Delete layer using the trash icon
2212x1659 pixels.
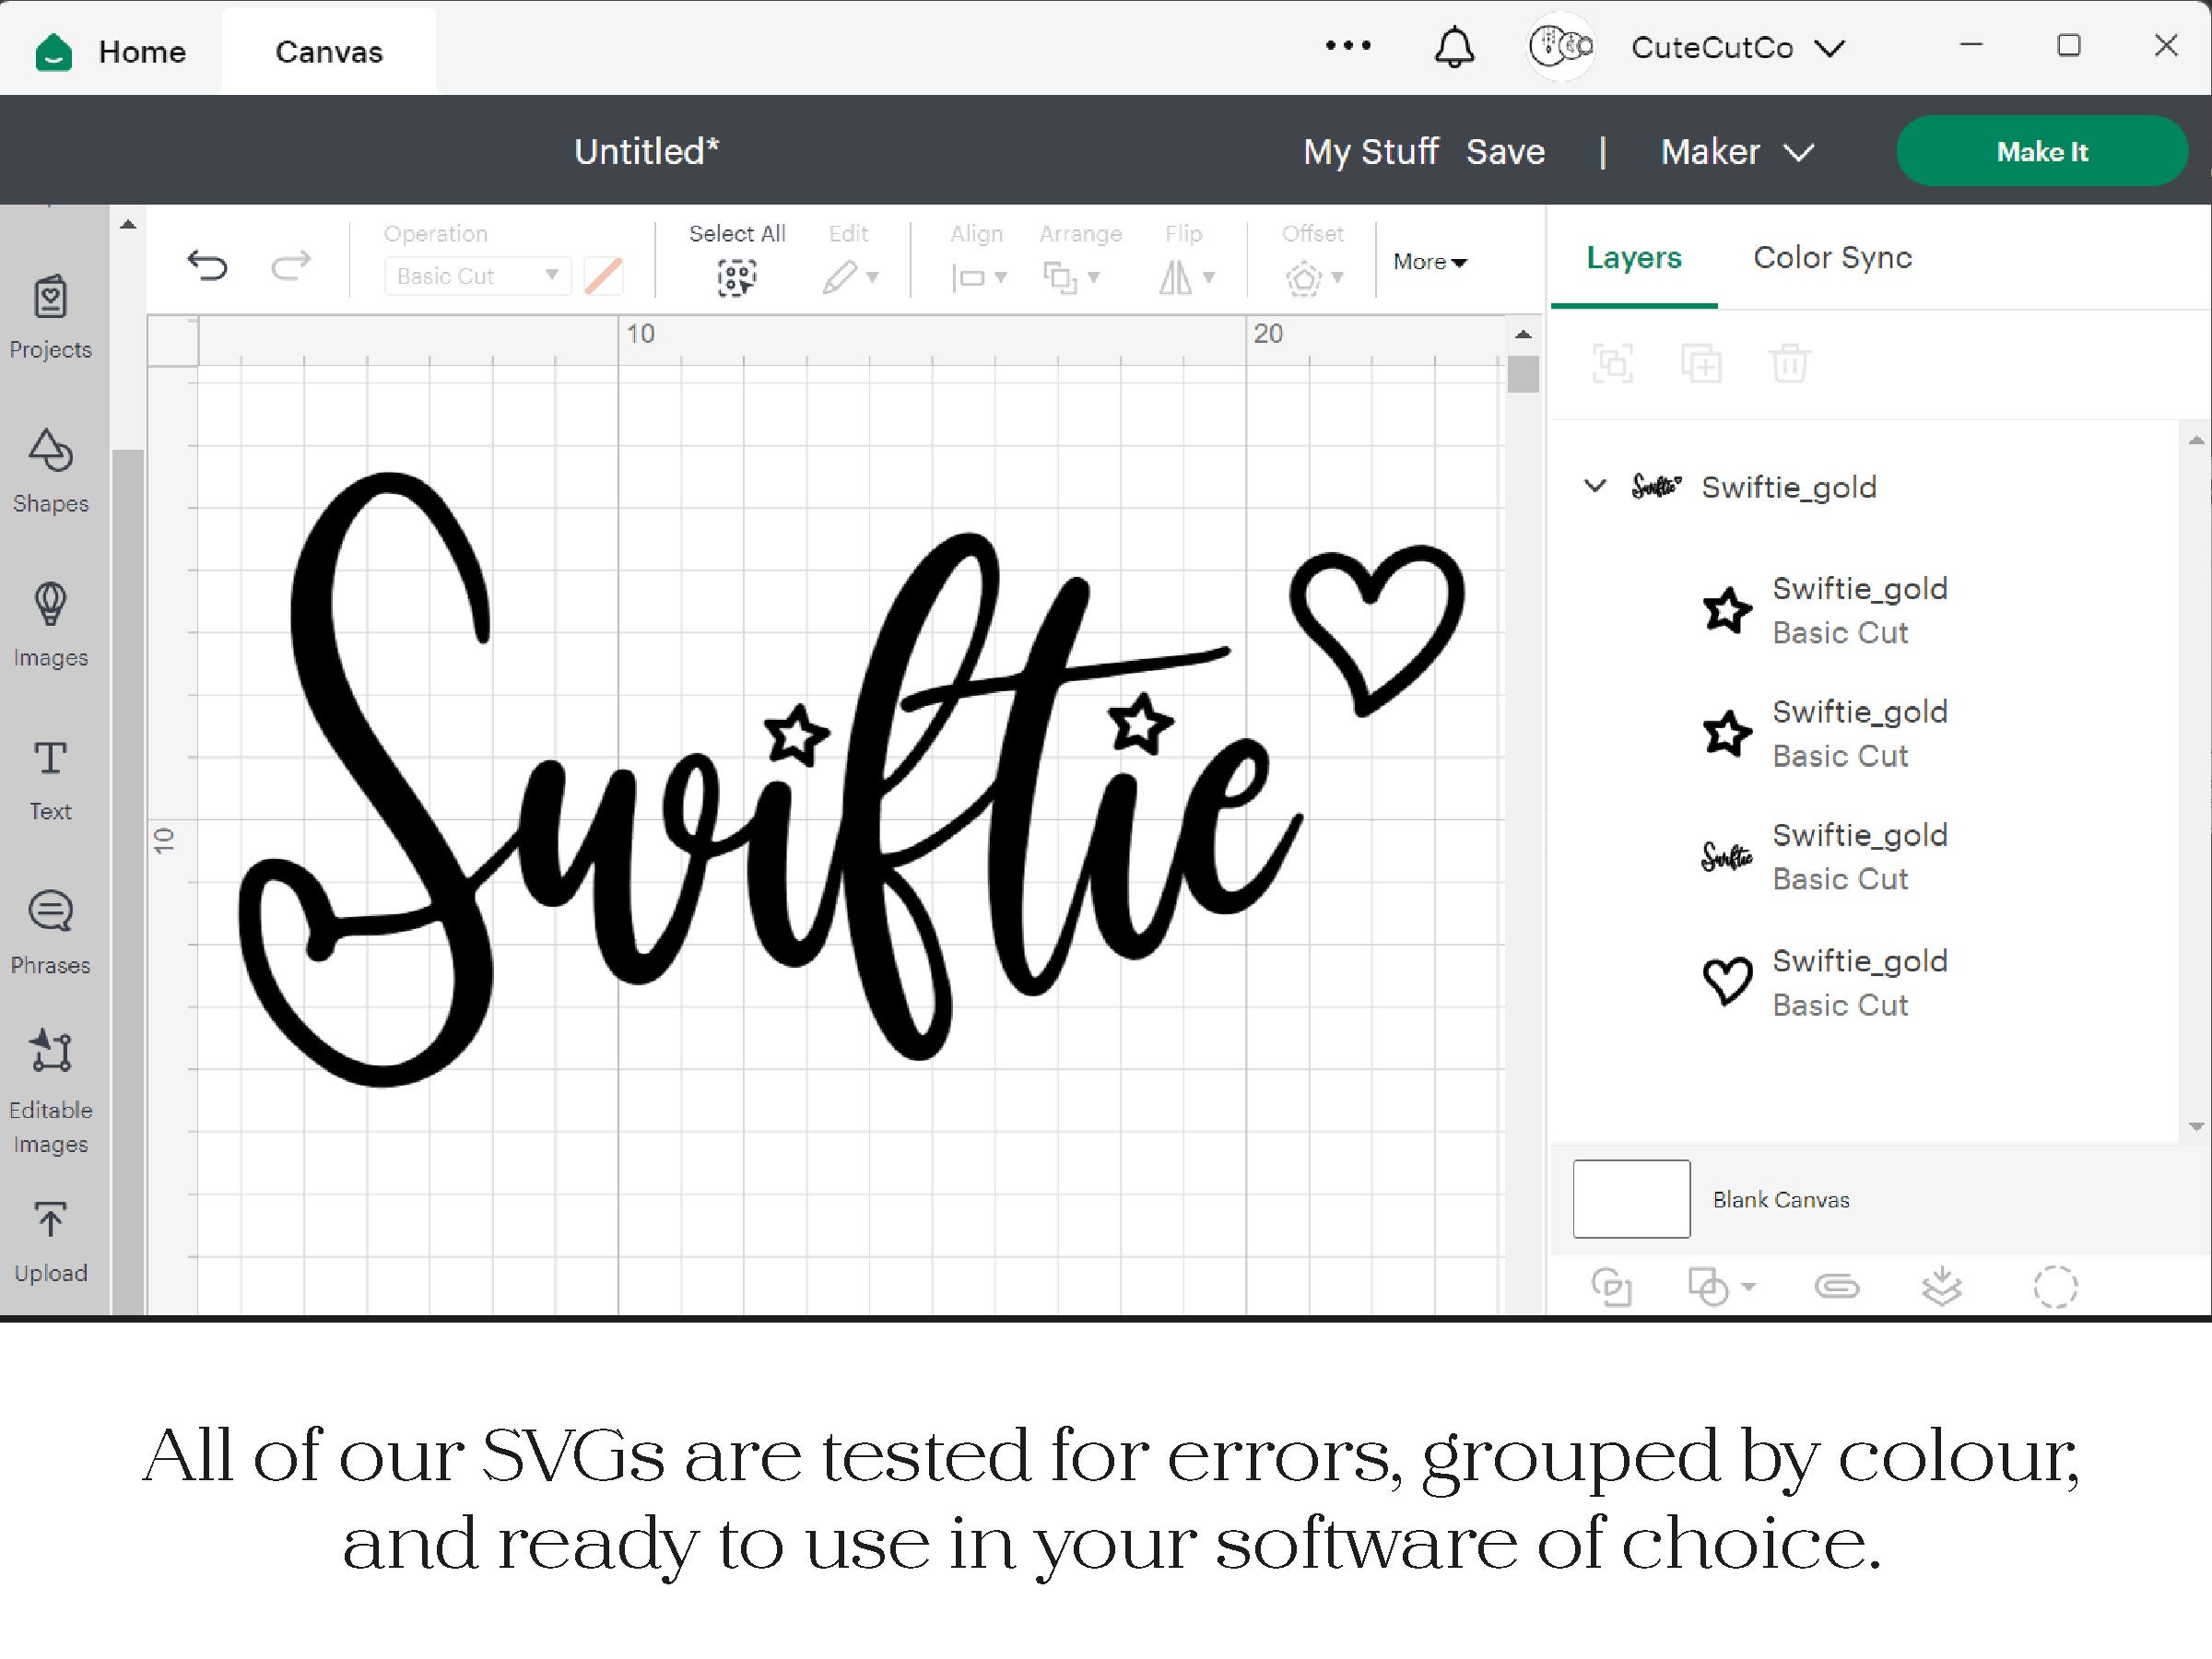(x=1790, y=362)
